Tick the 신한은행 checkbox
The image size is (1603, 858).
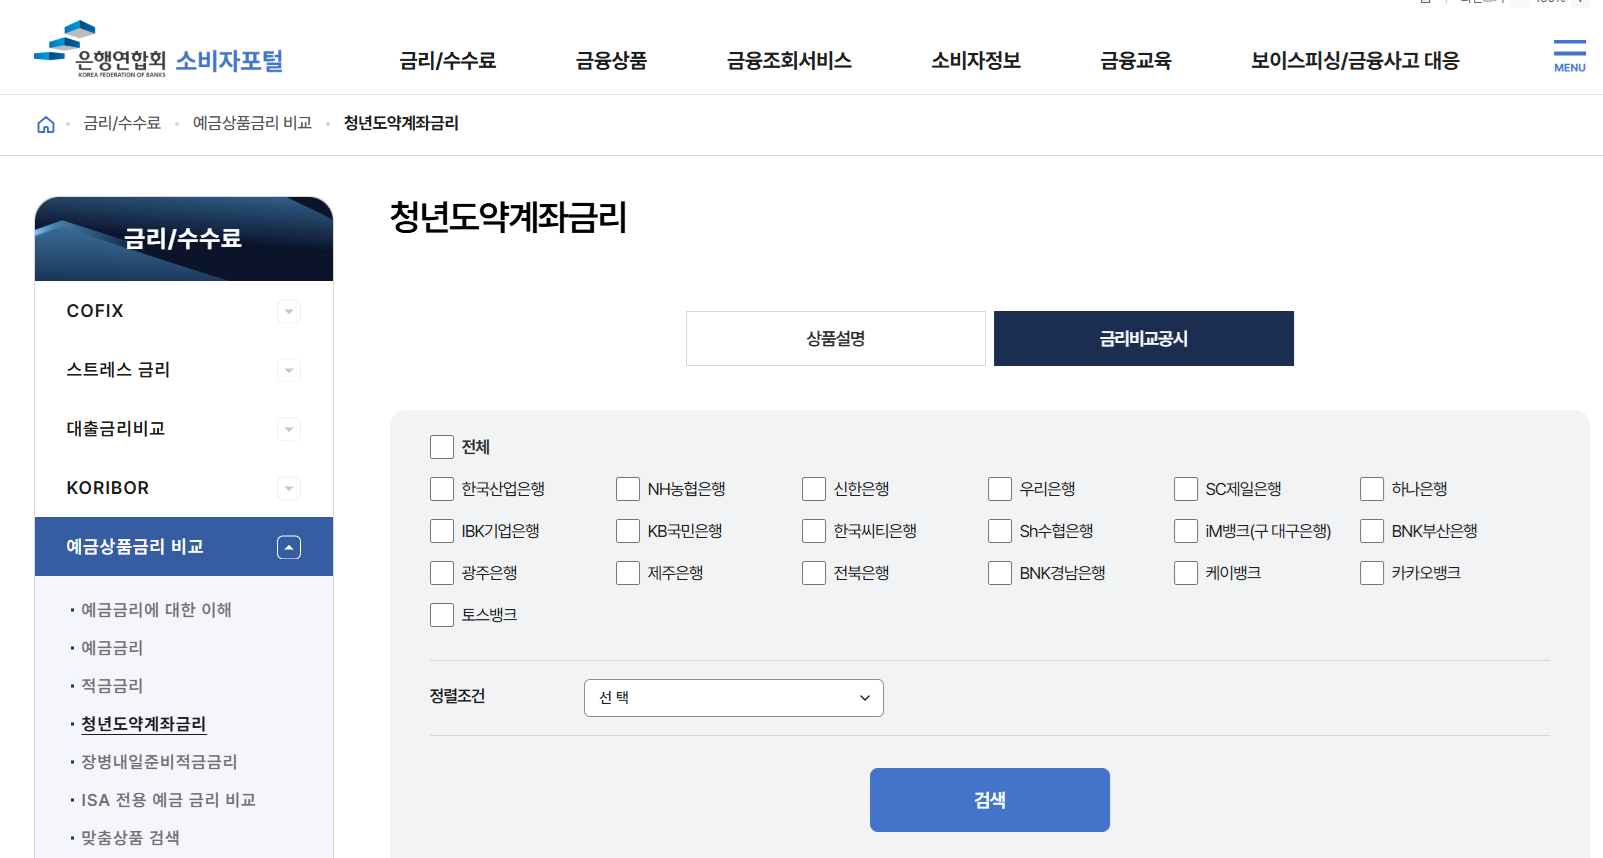(814, 489)
